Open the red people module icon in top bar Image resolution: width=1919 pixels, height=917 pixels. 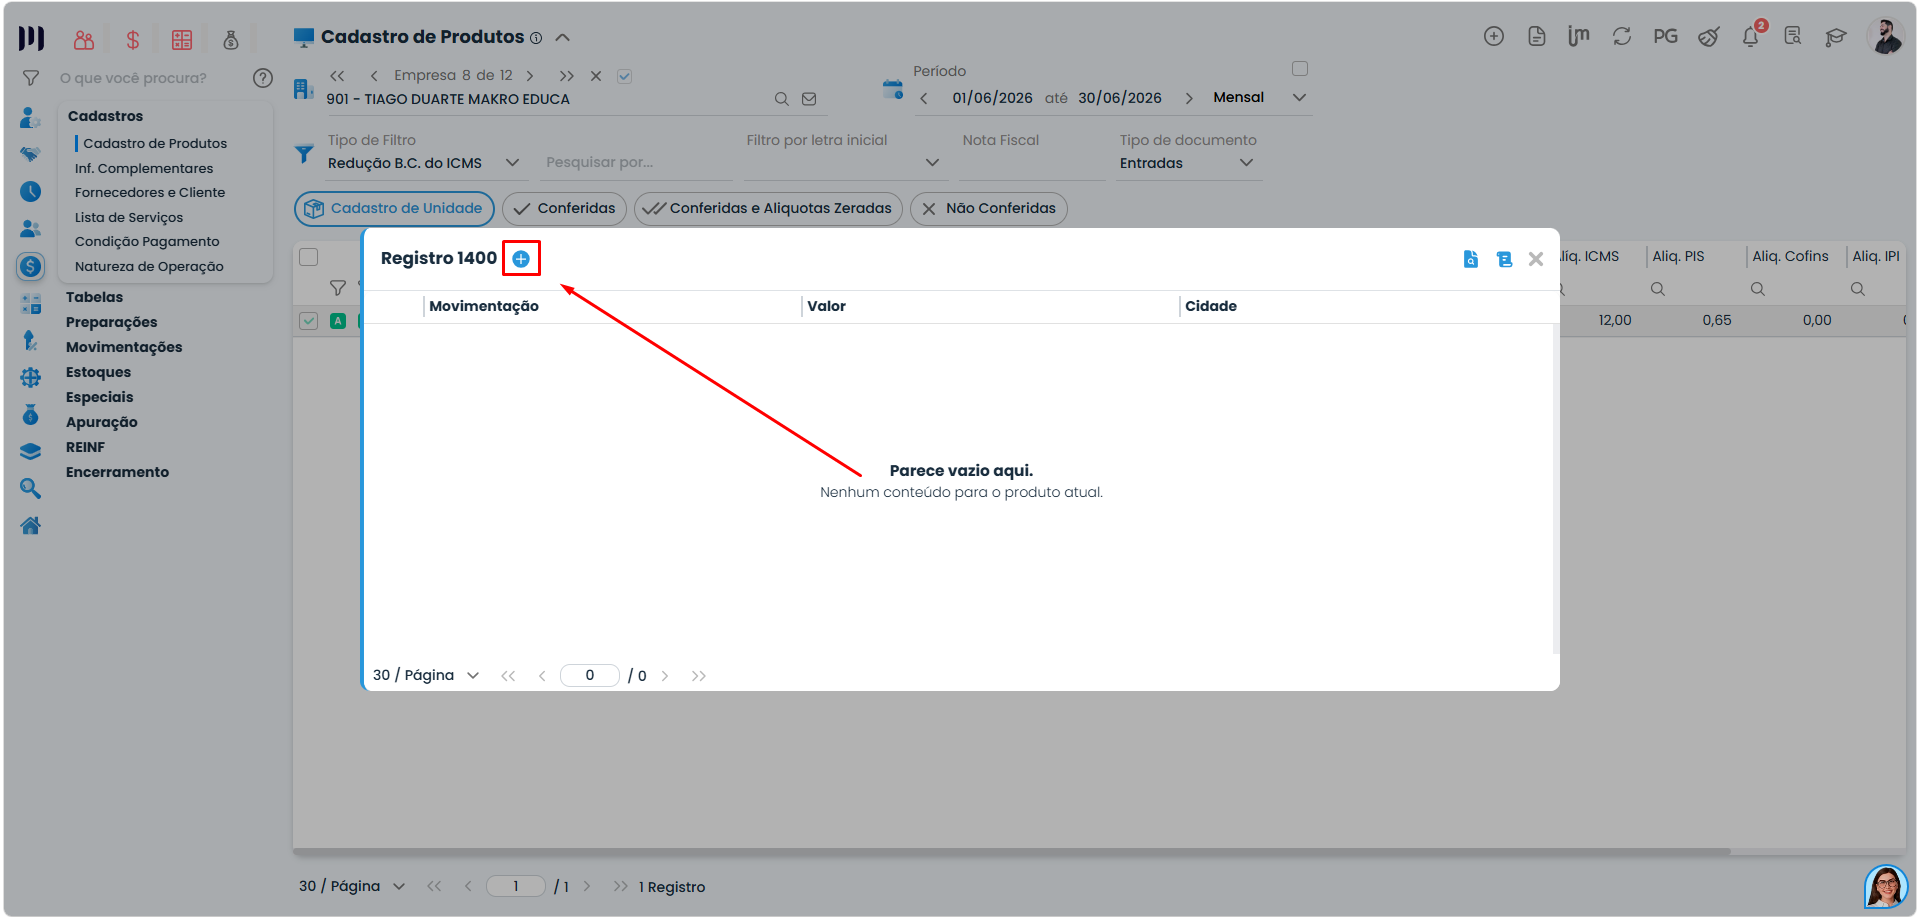(84, 39)
